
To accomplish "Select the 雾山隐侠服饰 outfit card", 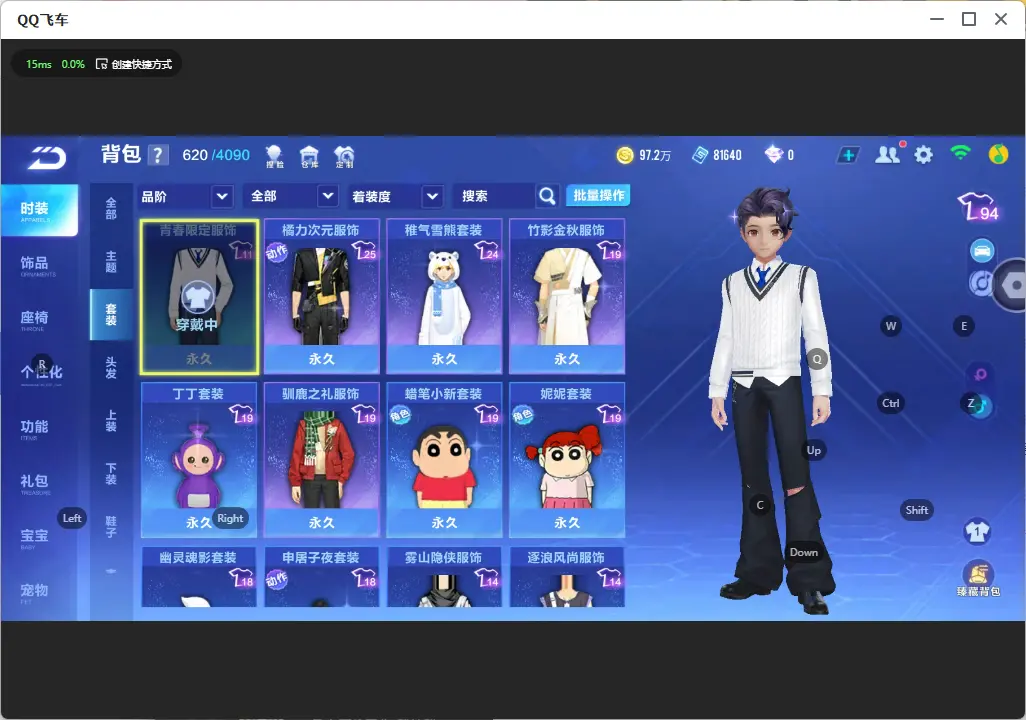I will click(444, 577).
